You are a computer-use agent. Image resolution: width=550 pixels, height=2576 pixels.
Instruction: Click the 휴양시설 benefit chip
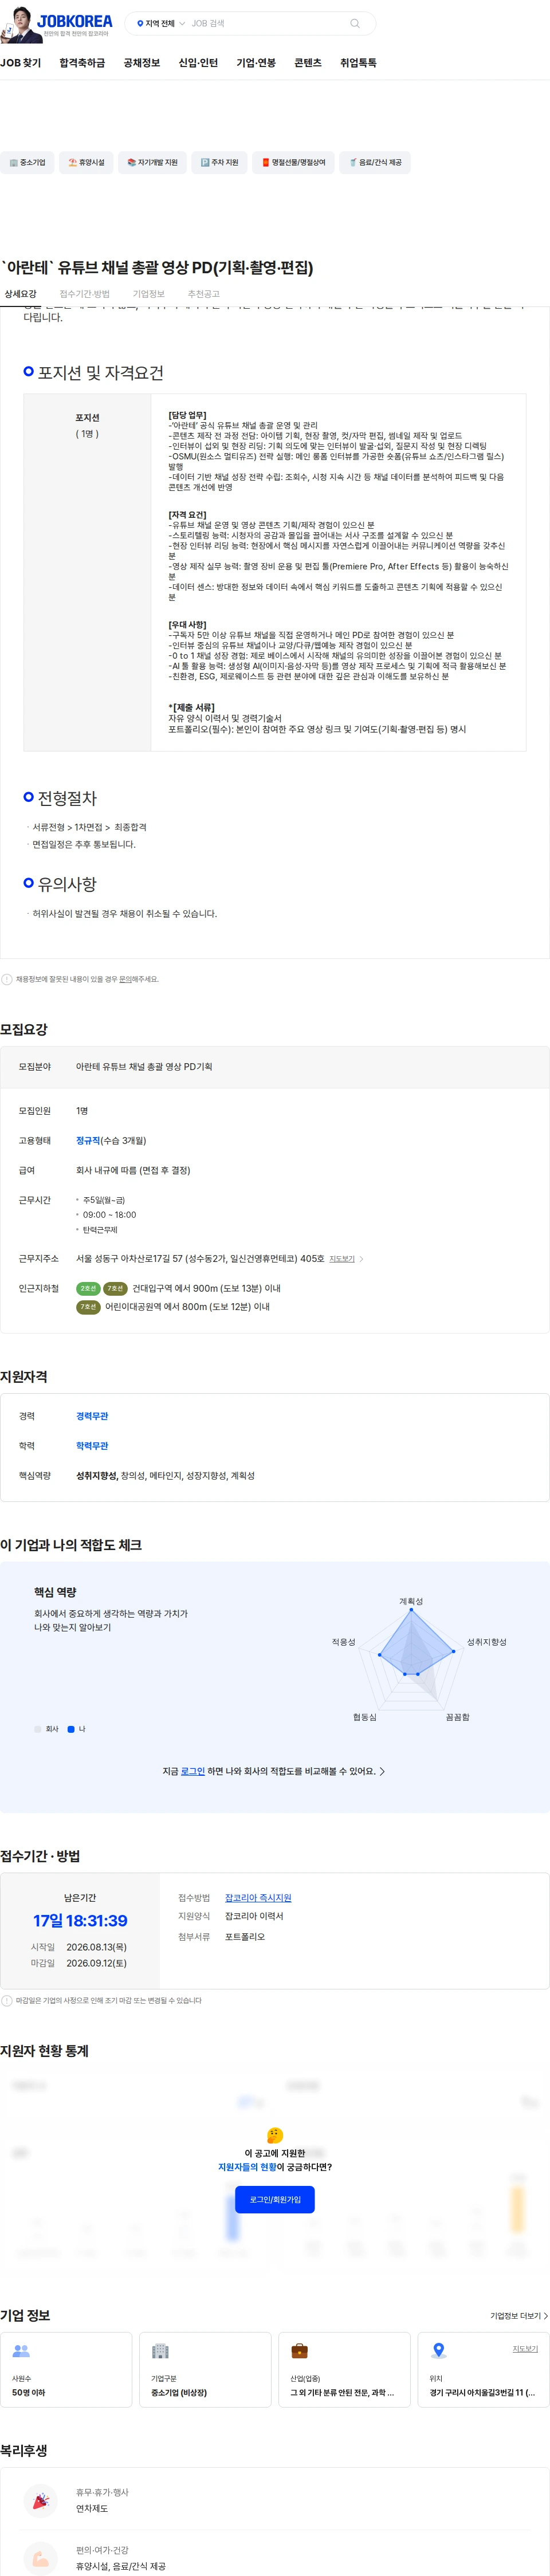(86, 162)
